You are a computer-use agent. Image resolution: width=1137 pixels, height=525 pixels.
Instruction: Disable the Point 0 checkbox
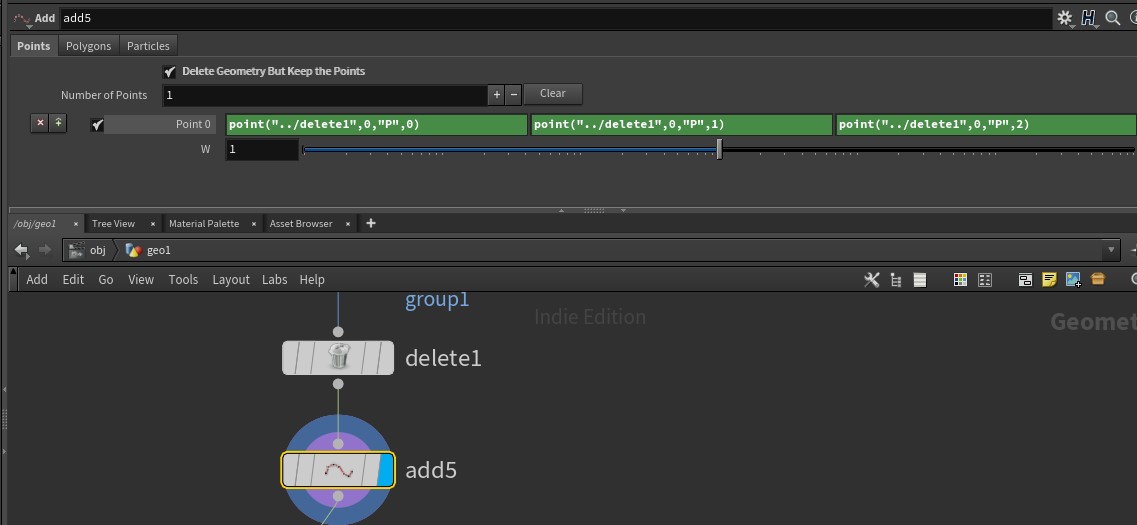(97, 125)
